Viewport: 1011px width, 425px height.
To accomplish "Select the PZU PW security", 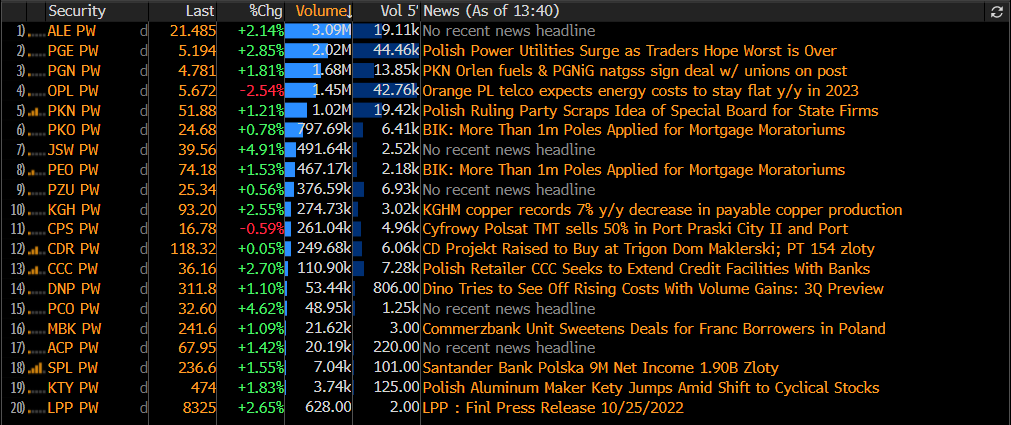I will click(74, 190).
